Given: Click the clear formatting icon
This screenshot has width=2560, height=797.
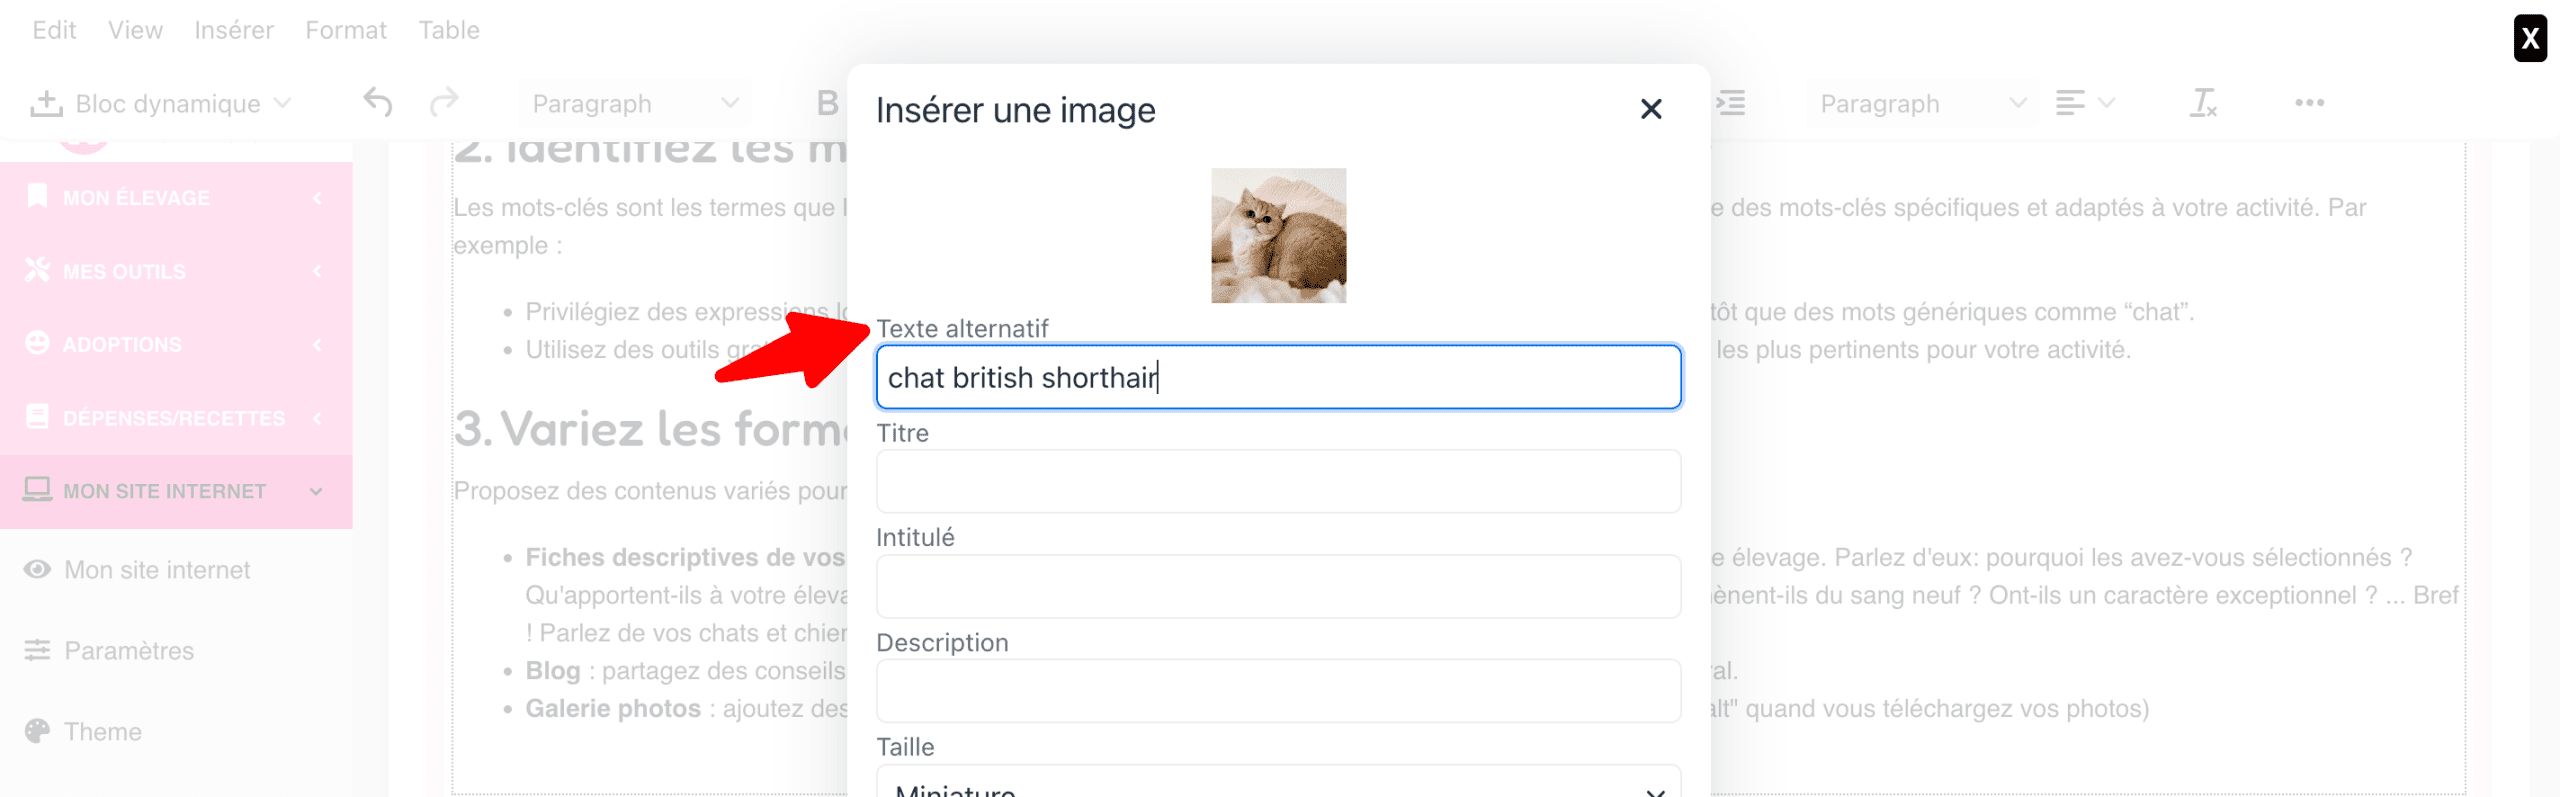Looking at the screenshot, I should click(x=2204, y=103).
